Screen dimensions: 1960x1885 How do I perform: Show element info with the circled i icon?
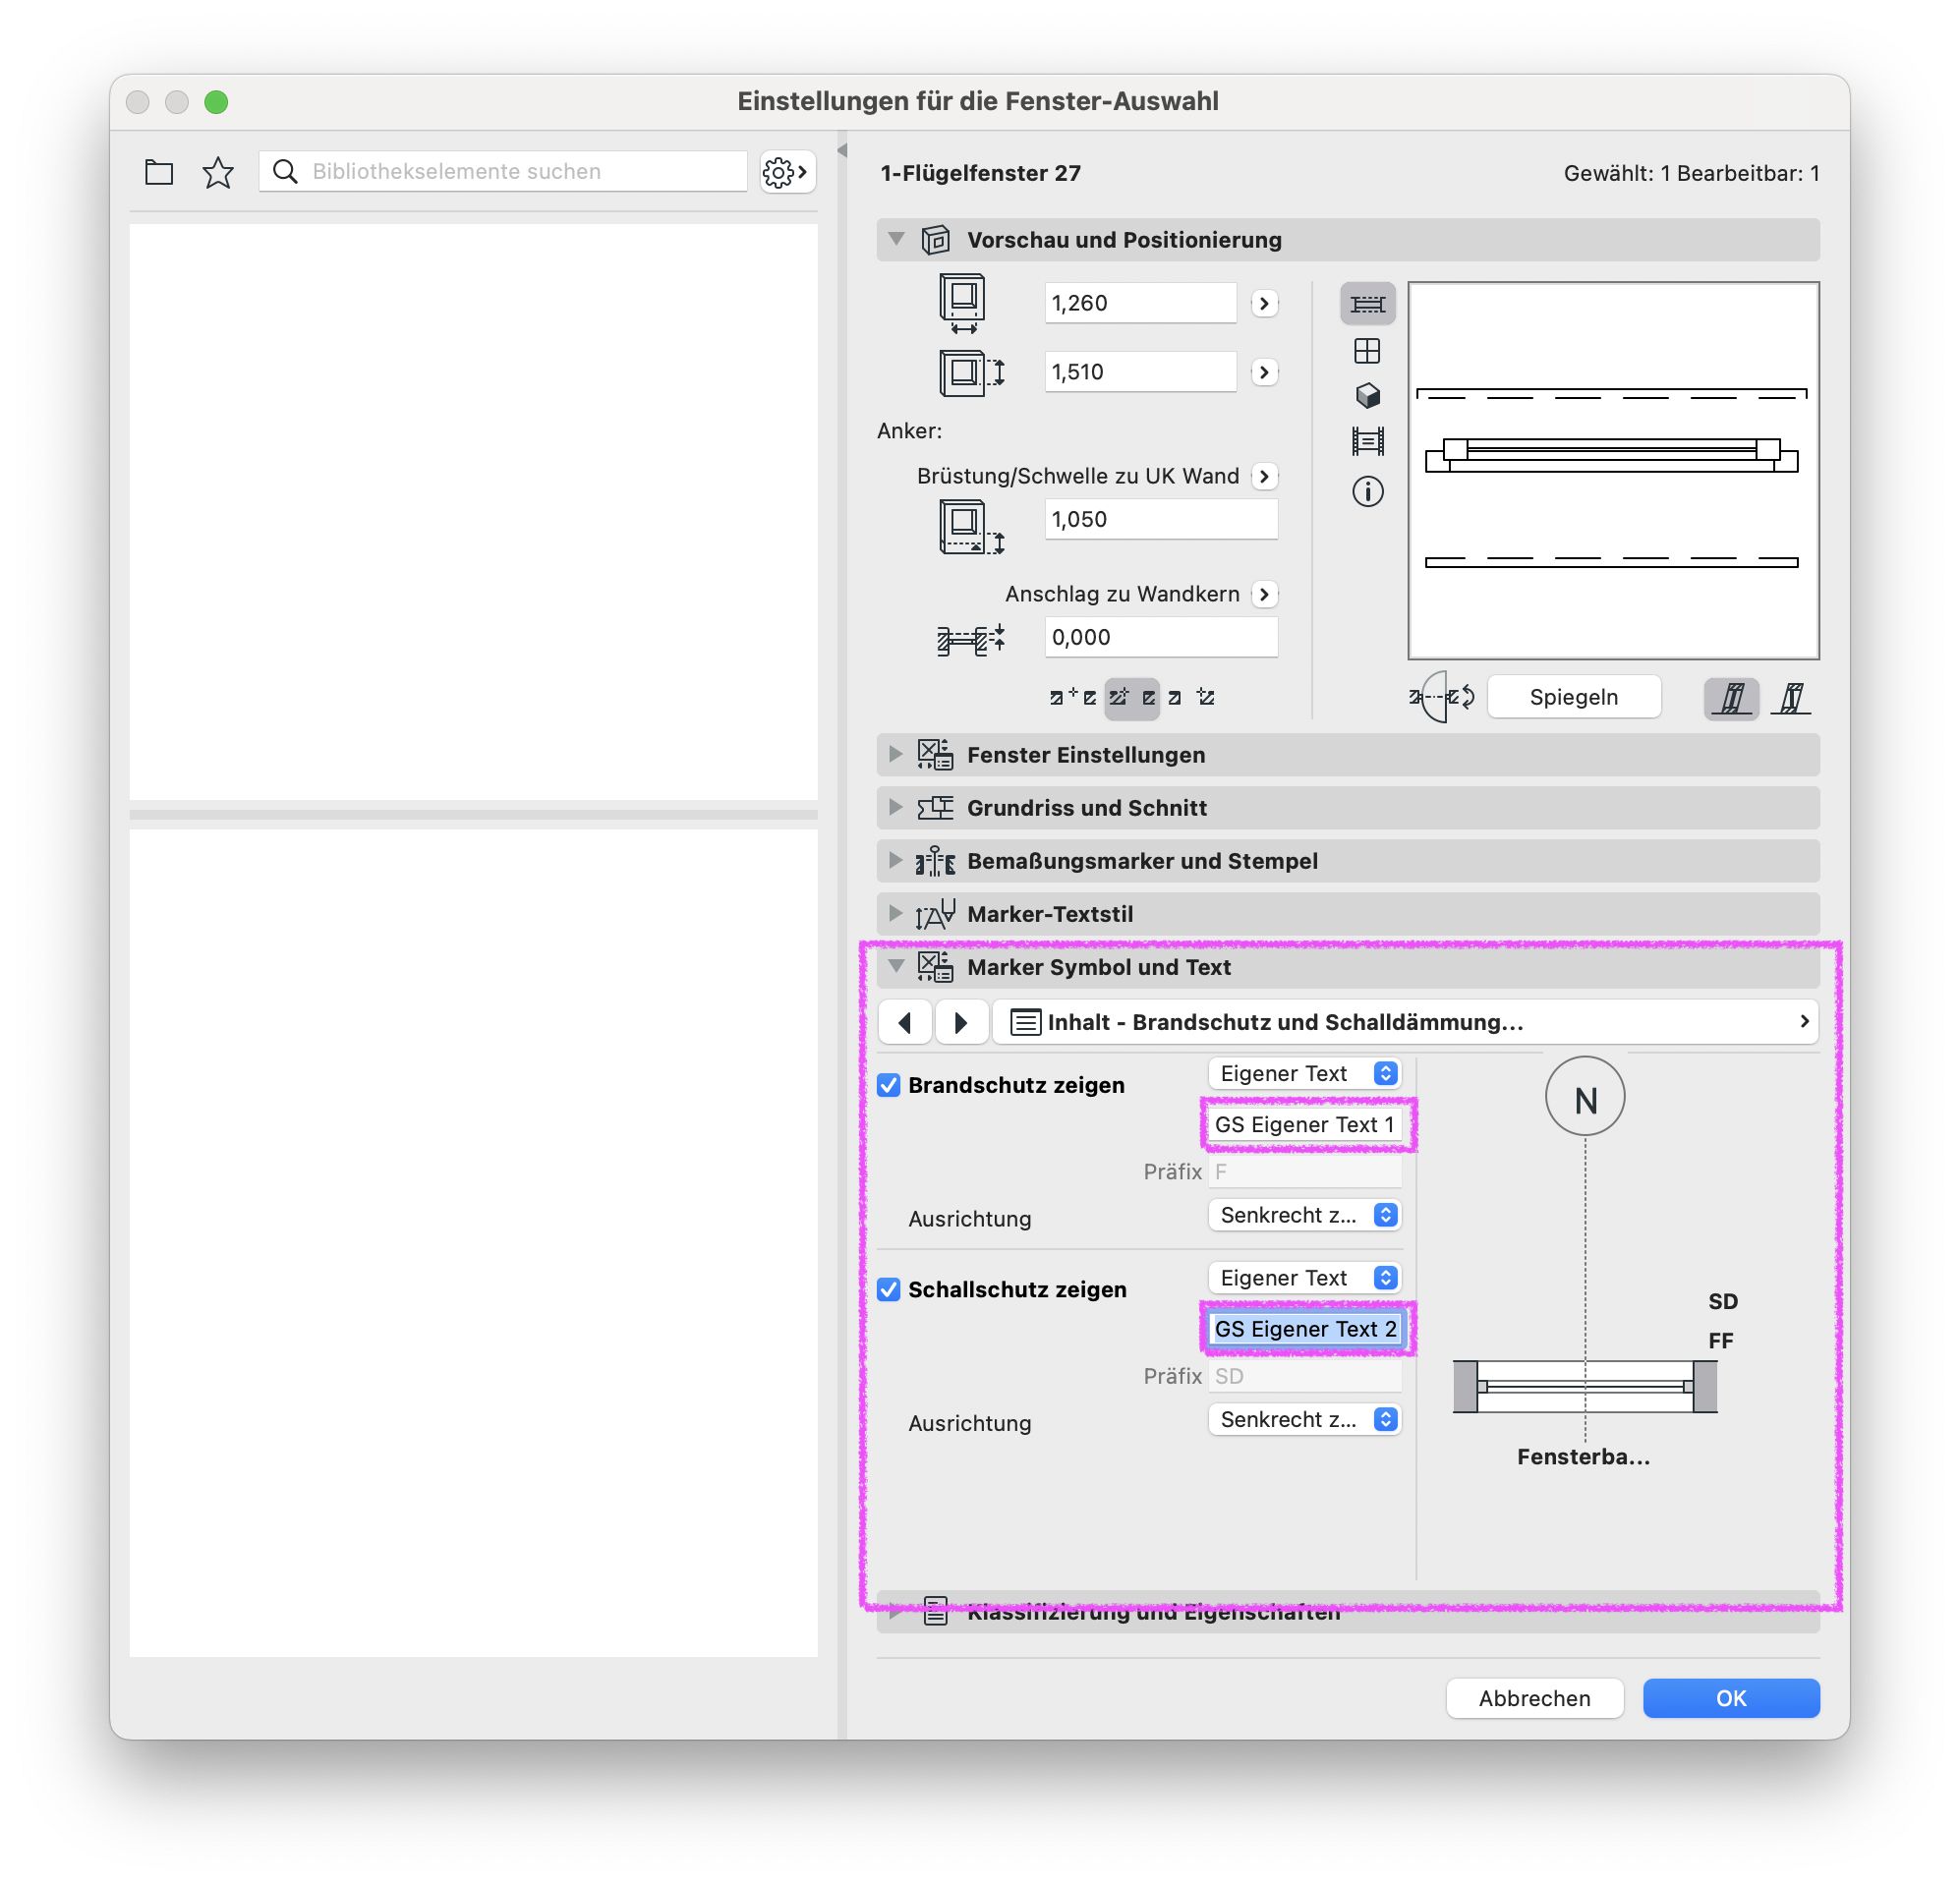click(x=1367, y=491)
